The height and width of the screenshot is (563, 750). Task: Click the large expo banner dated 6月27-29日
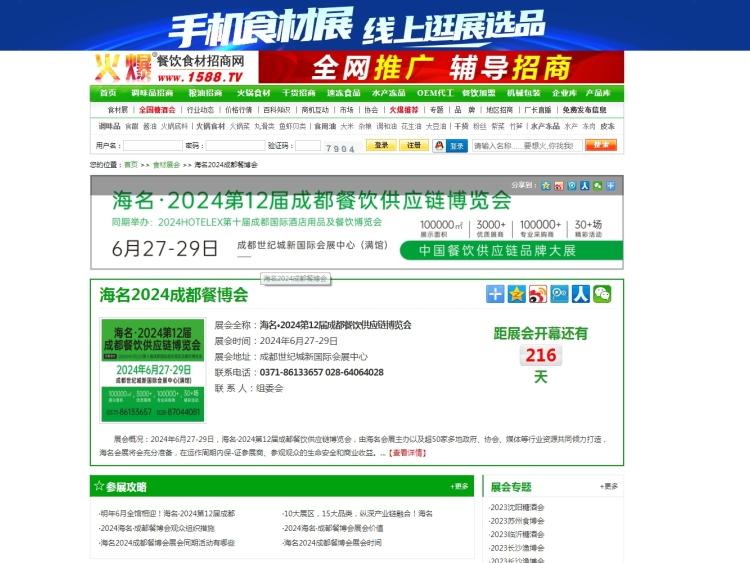357,222
